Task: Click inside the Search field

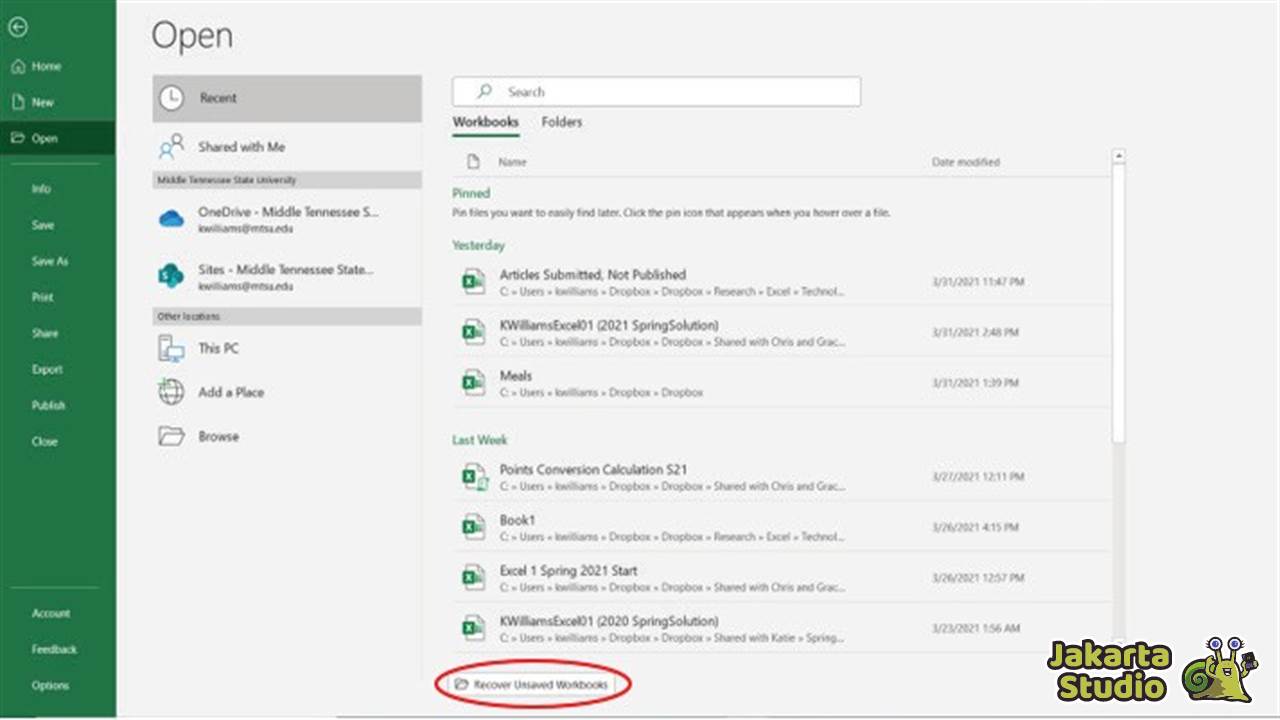Action: (656, 91)
